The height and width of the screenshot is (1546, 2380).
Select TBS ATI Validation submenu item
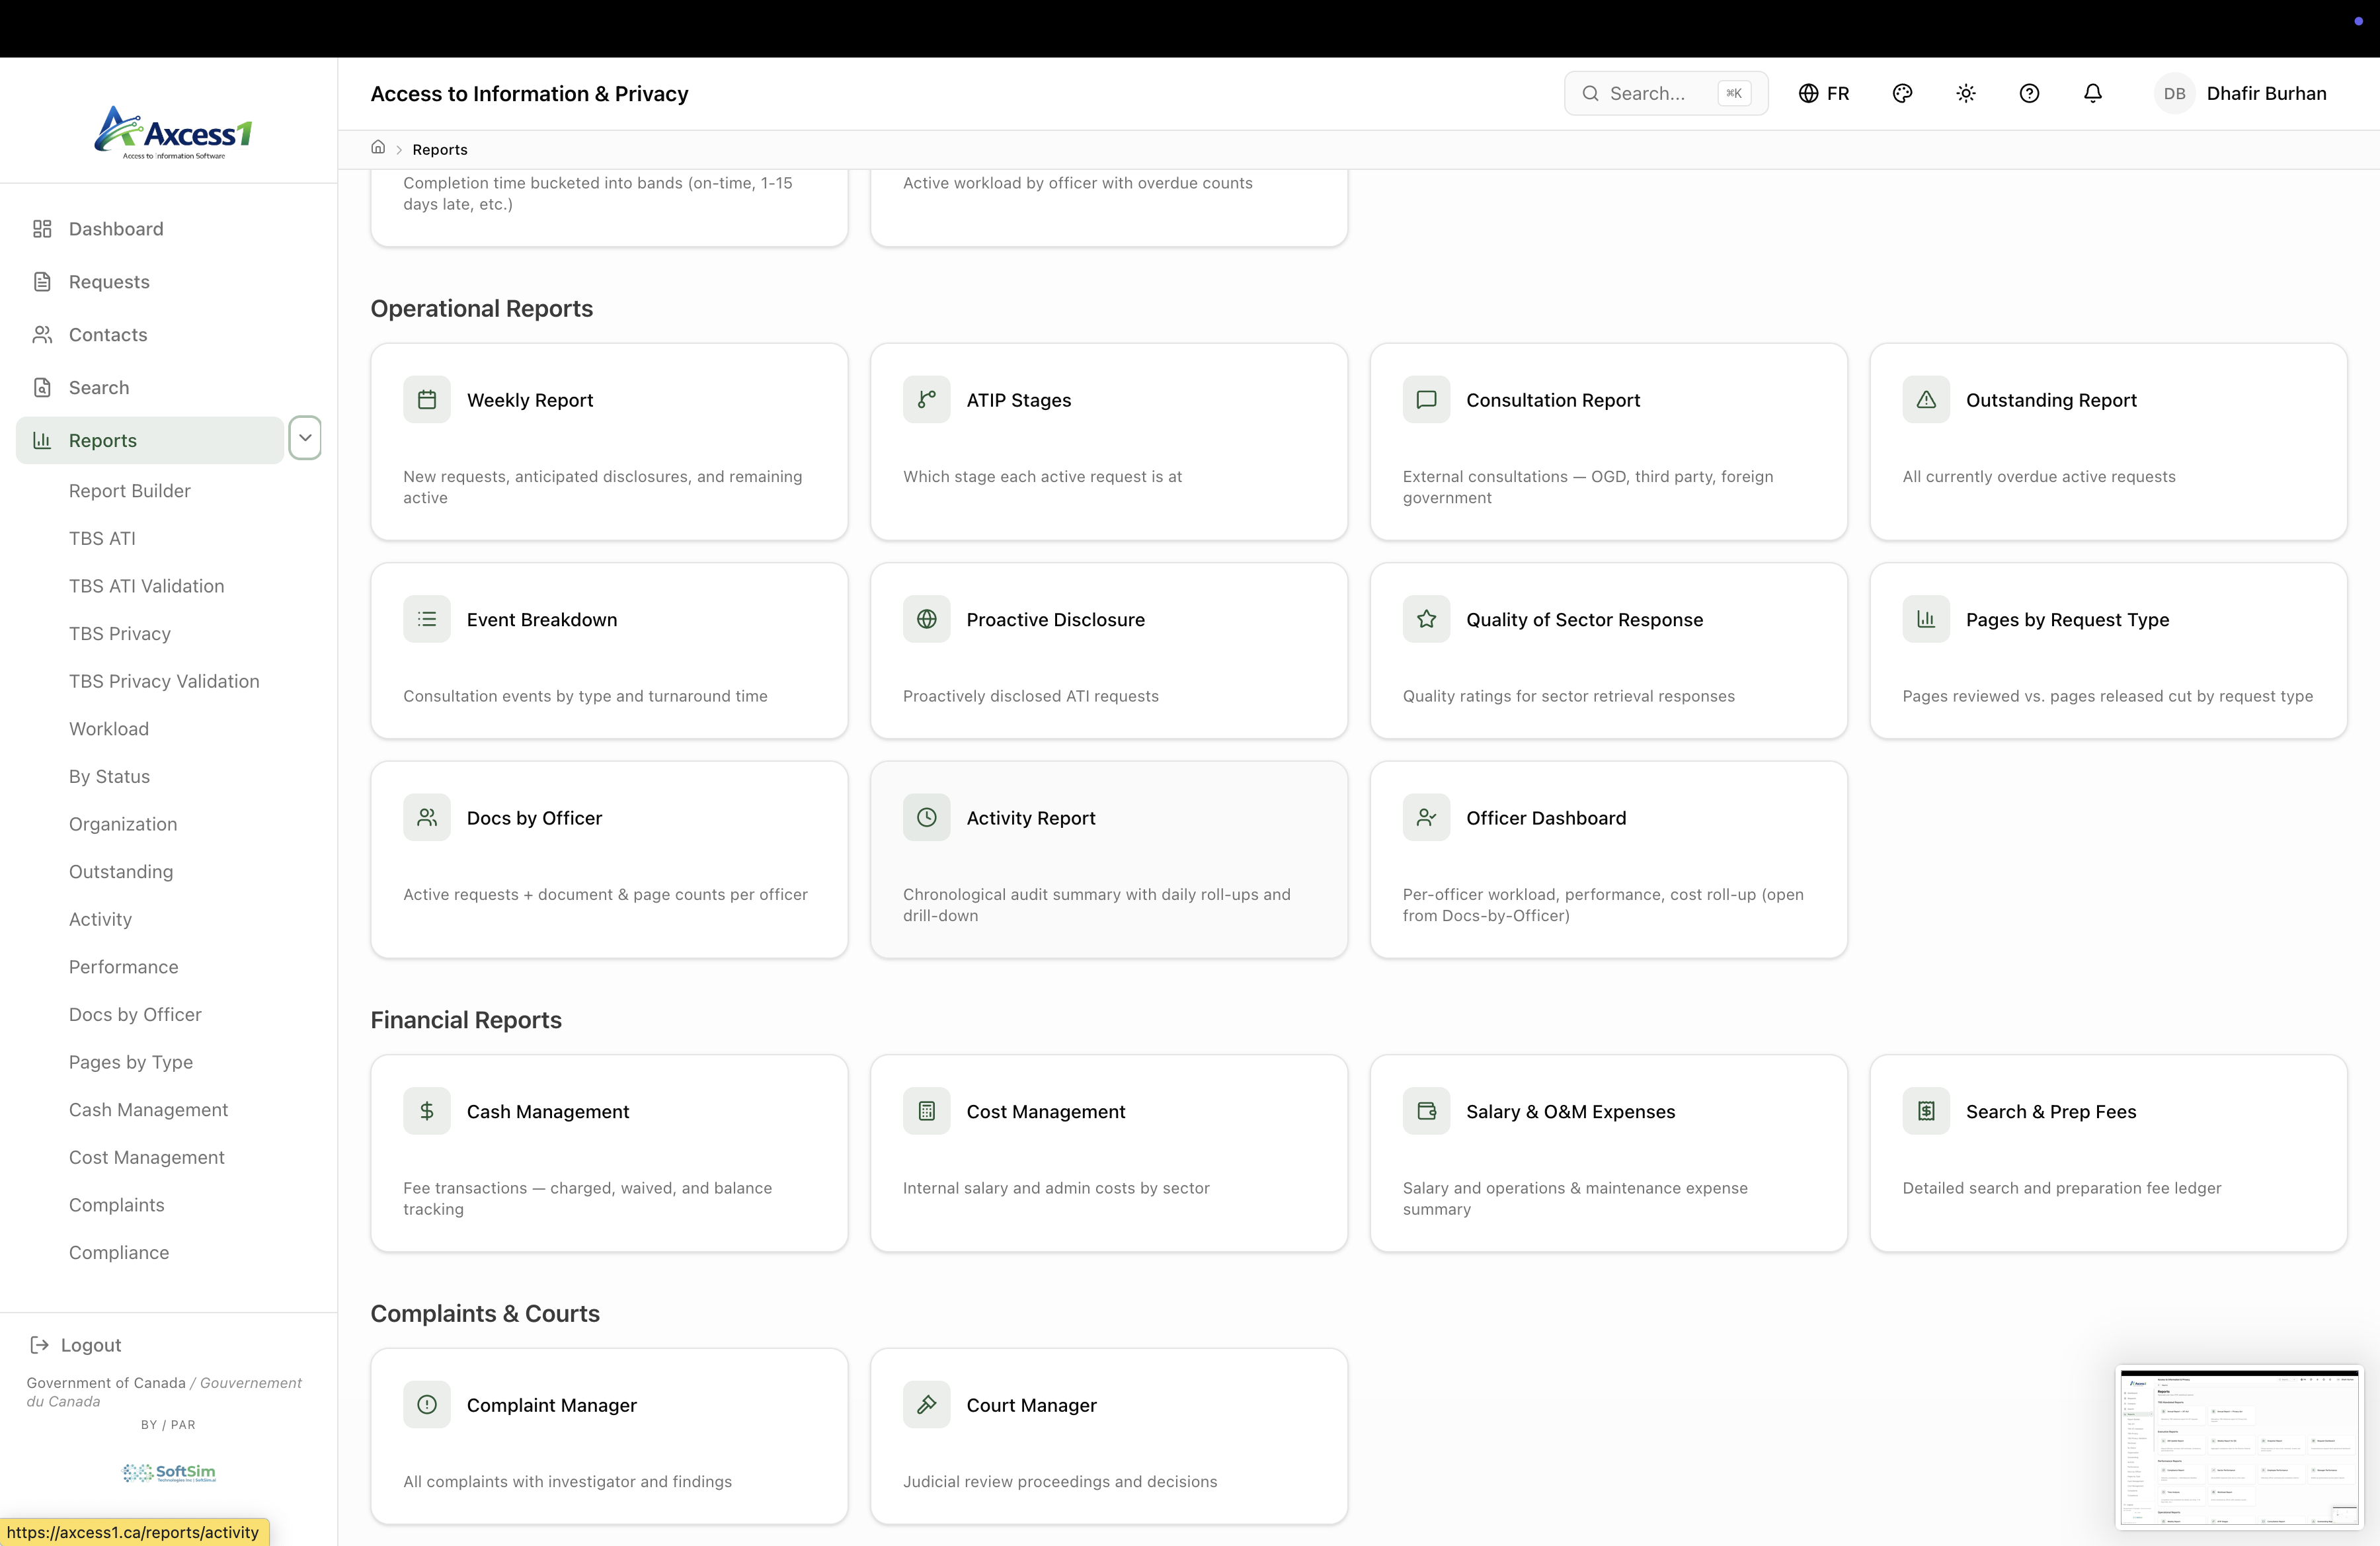(x=146, y=586)
